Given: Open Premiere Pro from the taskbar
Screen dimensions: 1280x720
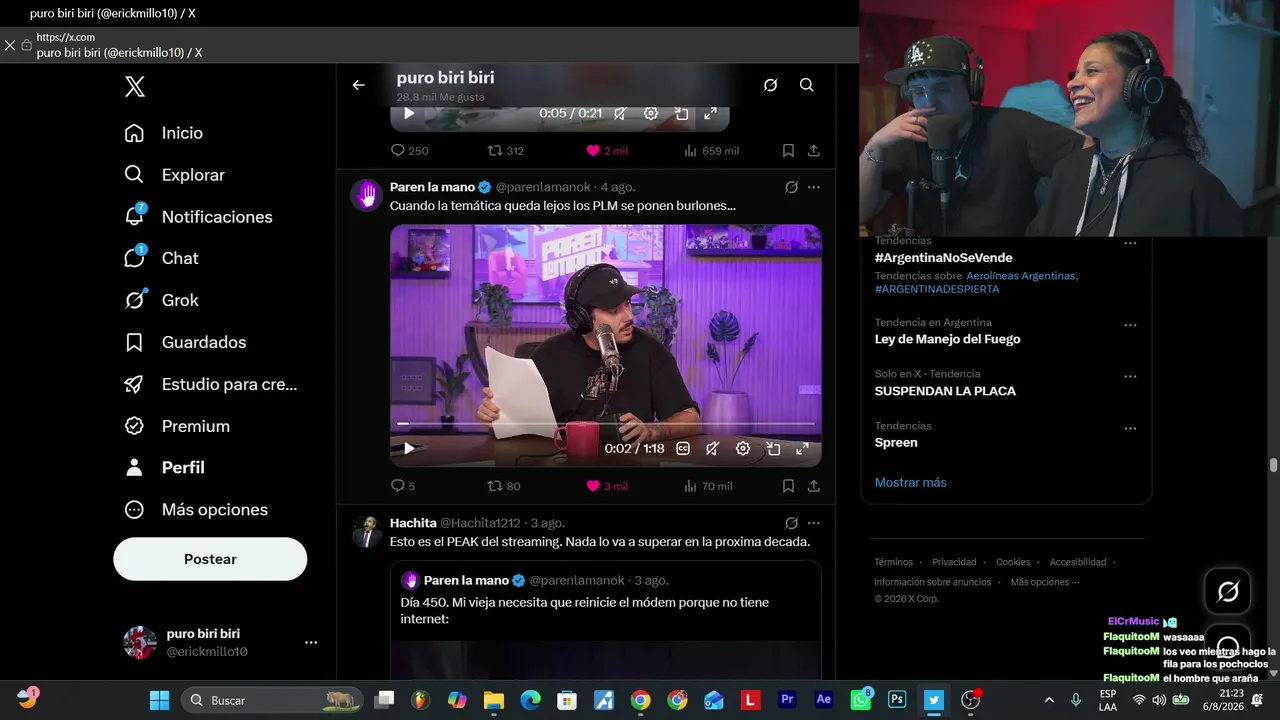Looking at the screenshot, I should point(787,700).
